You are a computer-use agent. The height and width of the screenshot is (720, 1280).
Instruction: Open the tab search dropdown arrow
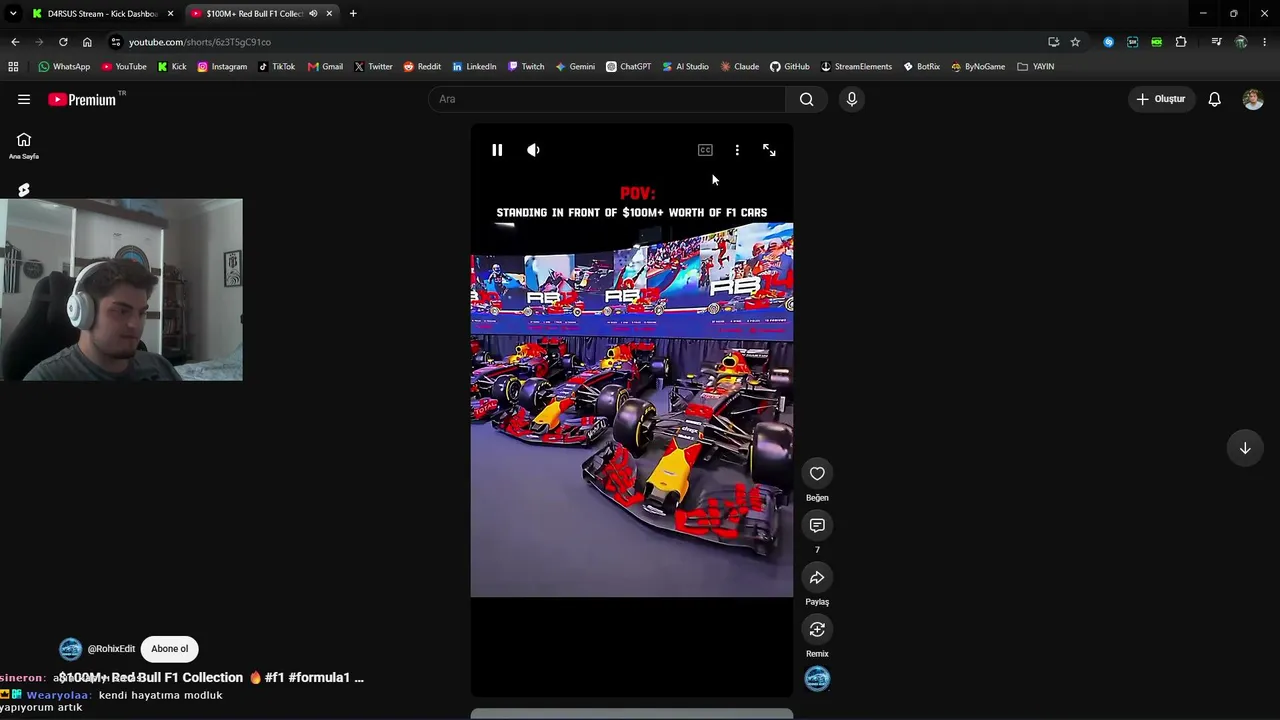click(13, 14)
